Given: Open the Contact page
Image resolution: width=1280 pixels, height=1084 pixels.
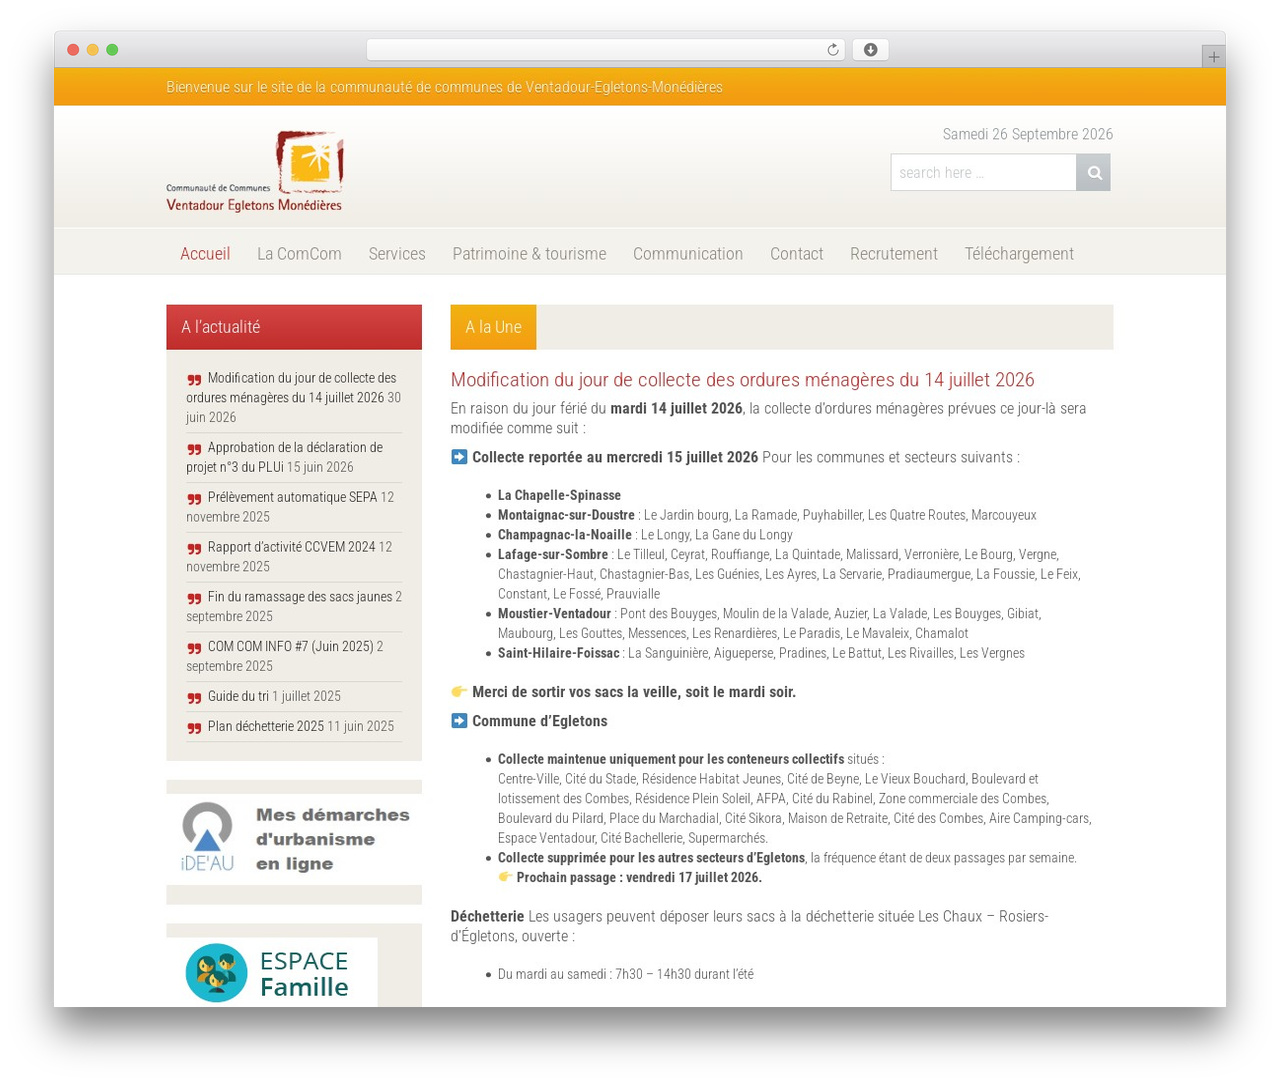Looking at the screenshot, I should click(797, 254).
